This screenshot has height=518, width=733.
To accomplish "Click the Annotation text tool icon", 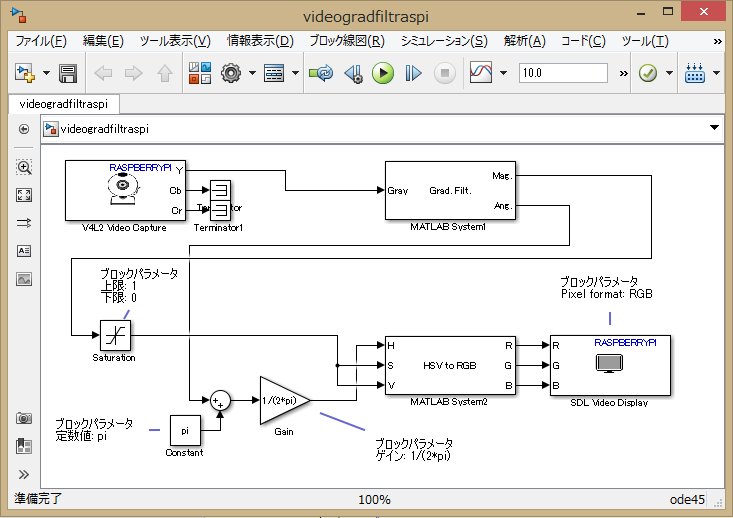I will (24, 251).
